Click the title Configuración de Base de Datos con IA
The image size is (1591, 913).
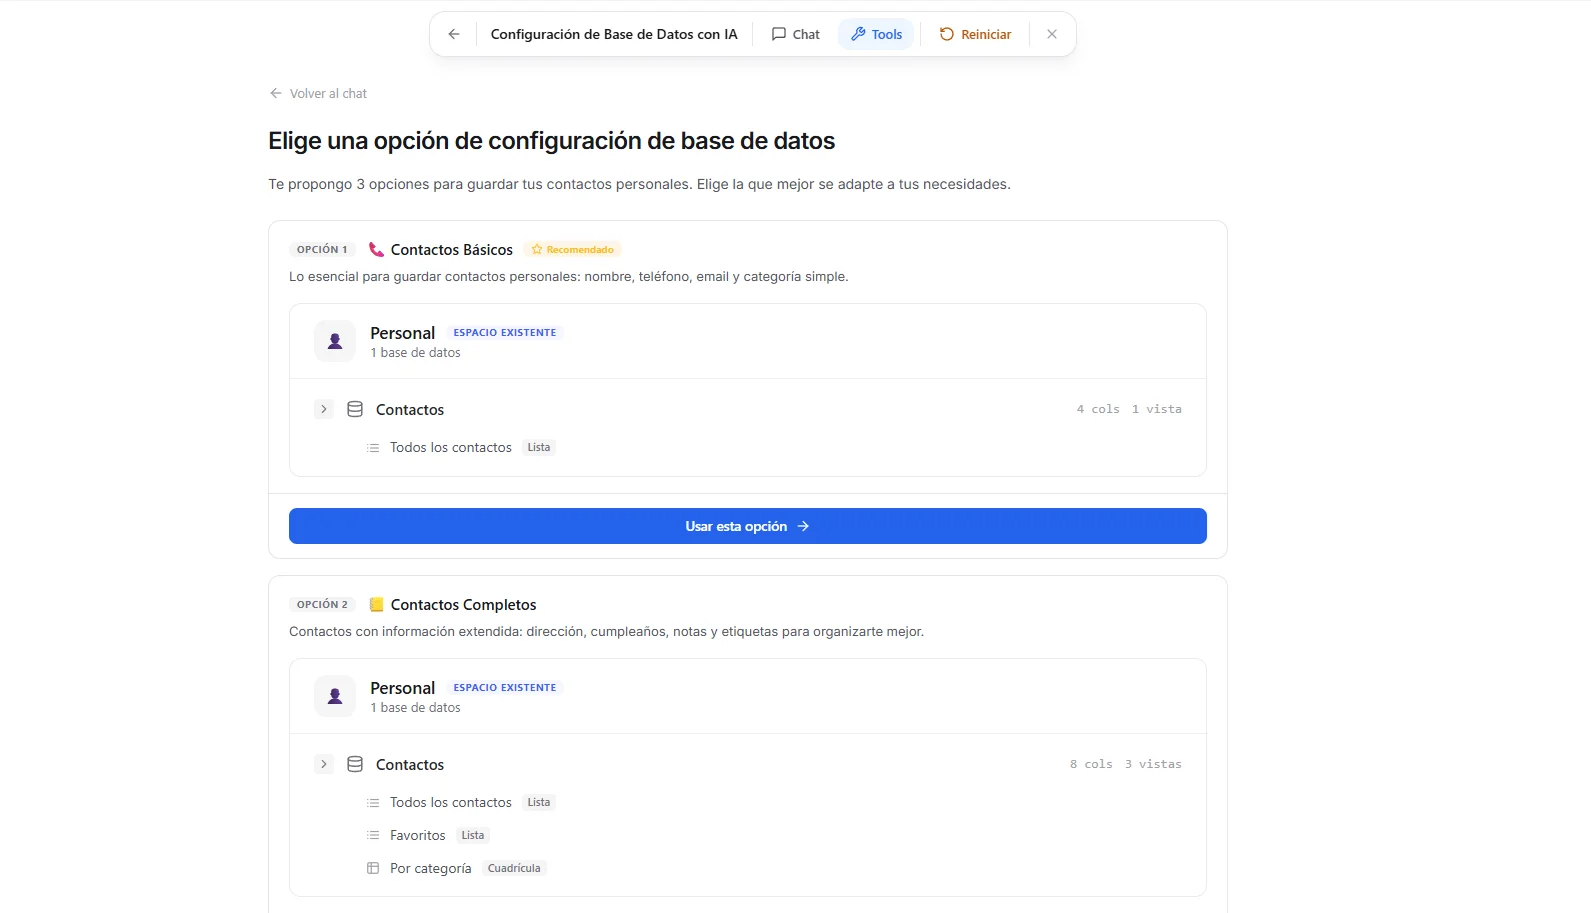(614, 34)
